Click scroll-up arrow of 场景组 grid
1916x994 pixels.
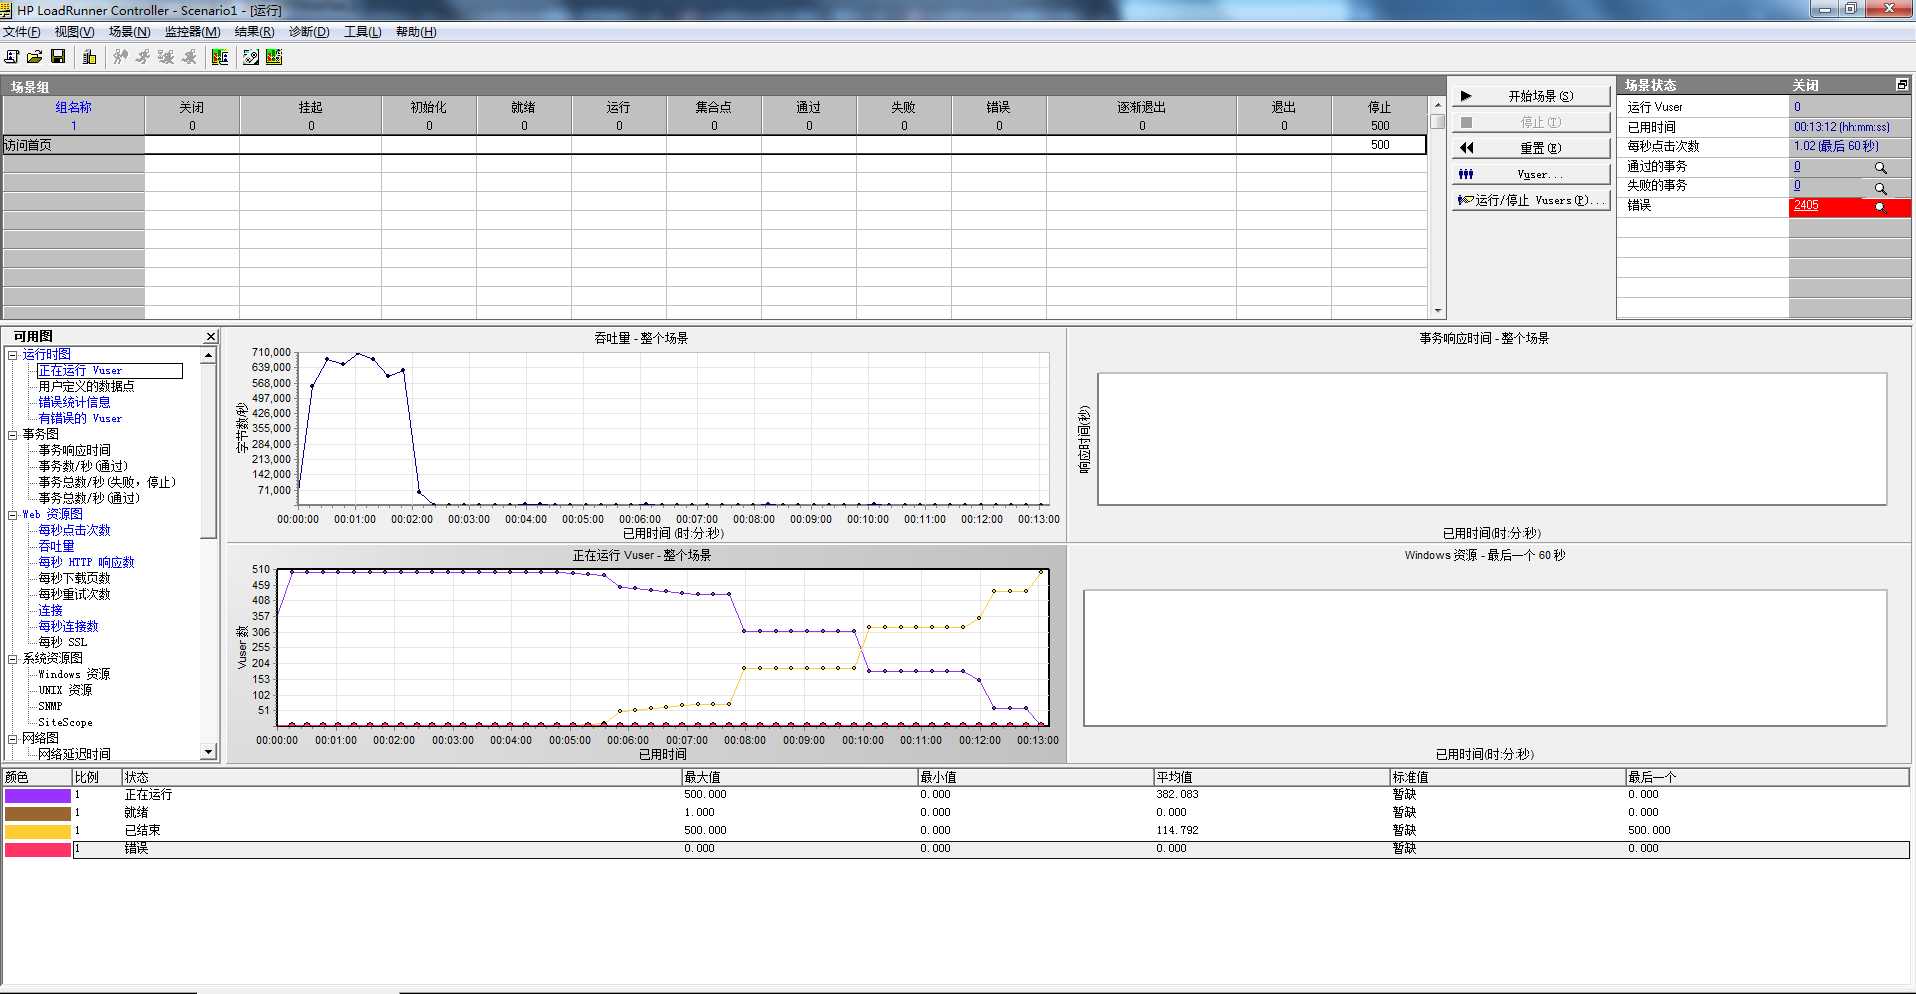tap(1438, 104)
